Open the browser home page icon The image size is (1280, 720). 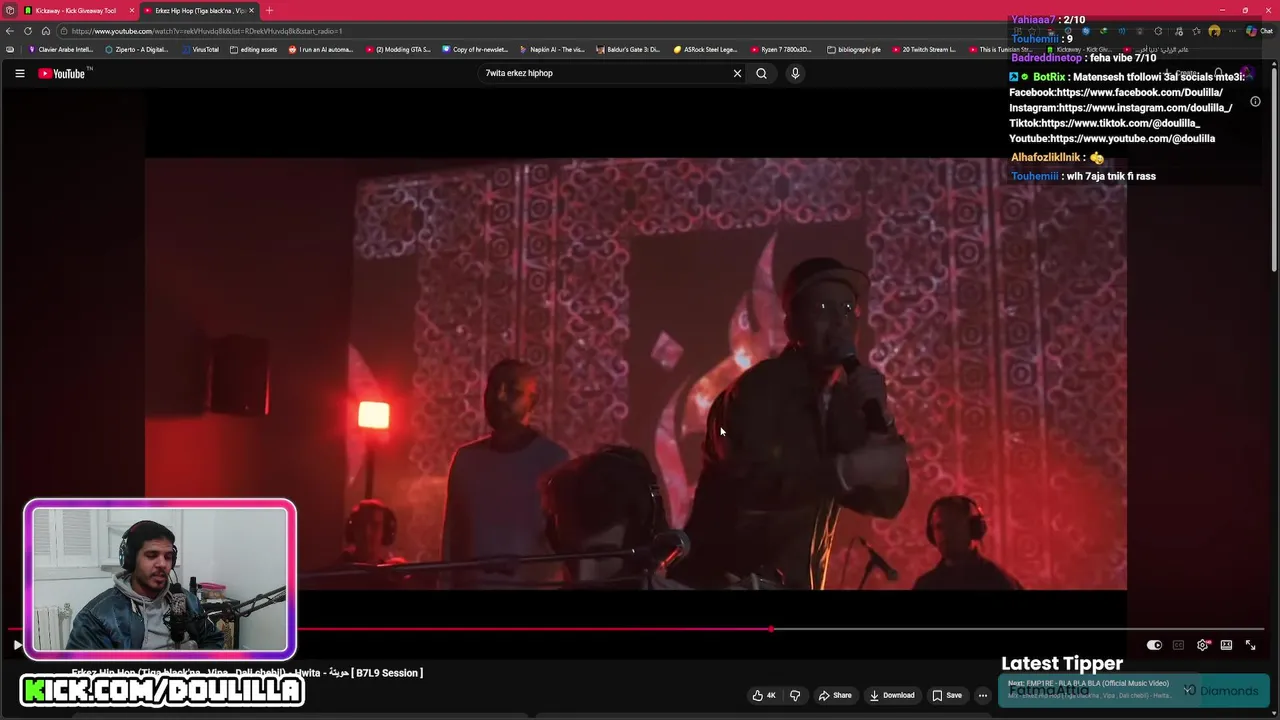coord(45,31)
